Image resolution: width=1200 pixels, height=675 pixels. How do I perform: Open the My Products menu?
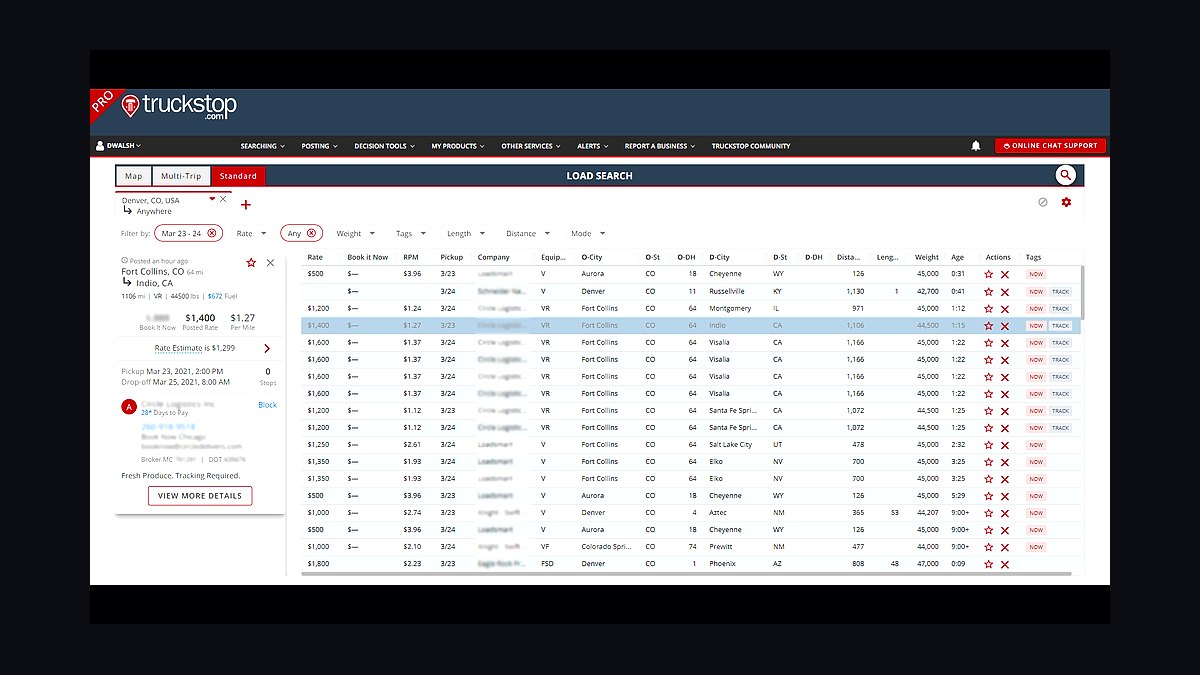point(458,146)
